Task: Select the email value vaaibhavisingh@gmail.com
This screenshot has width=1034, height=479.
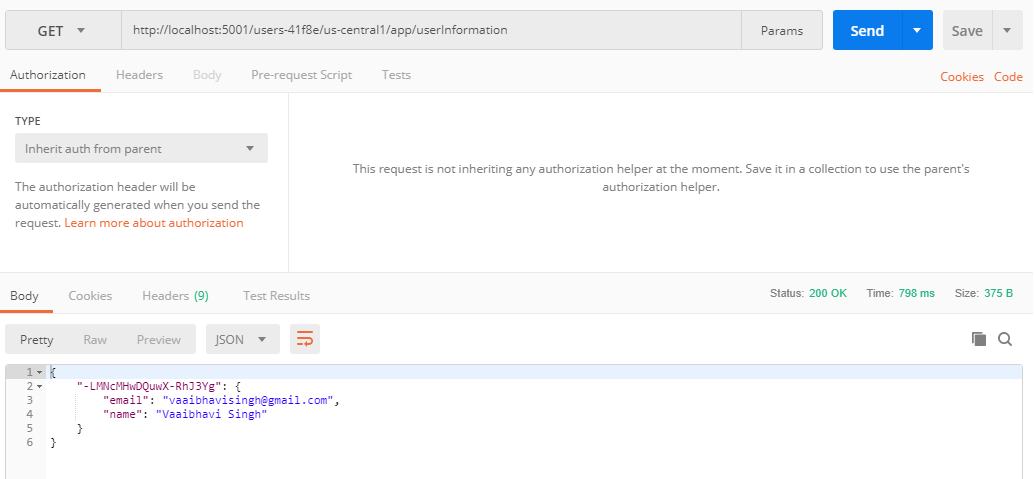Action: pos(250,400)
